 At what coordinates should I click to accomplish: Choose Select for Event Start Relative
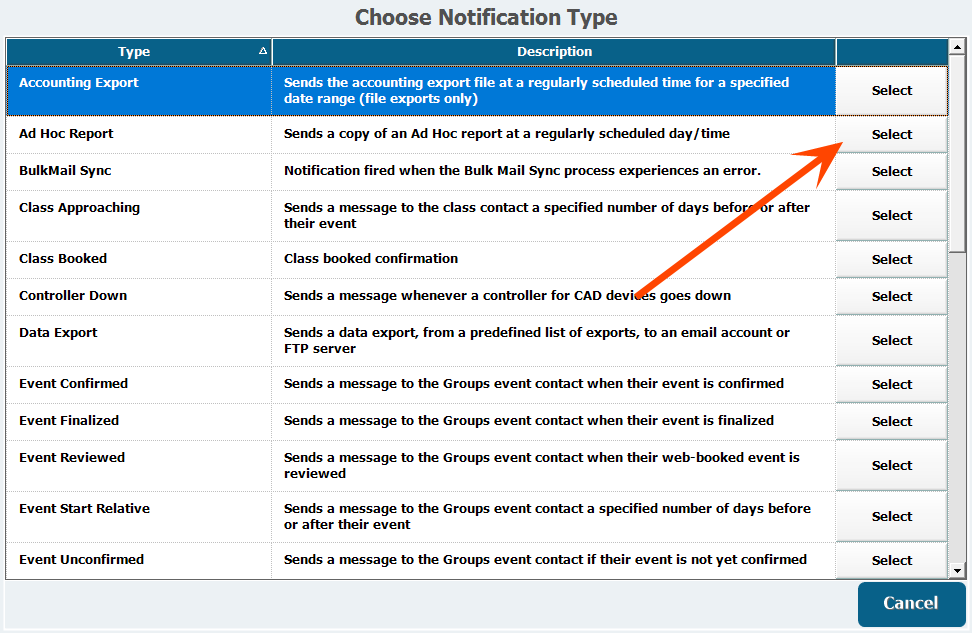891,517
